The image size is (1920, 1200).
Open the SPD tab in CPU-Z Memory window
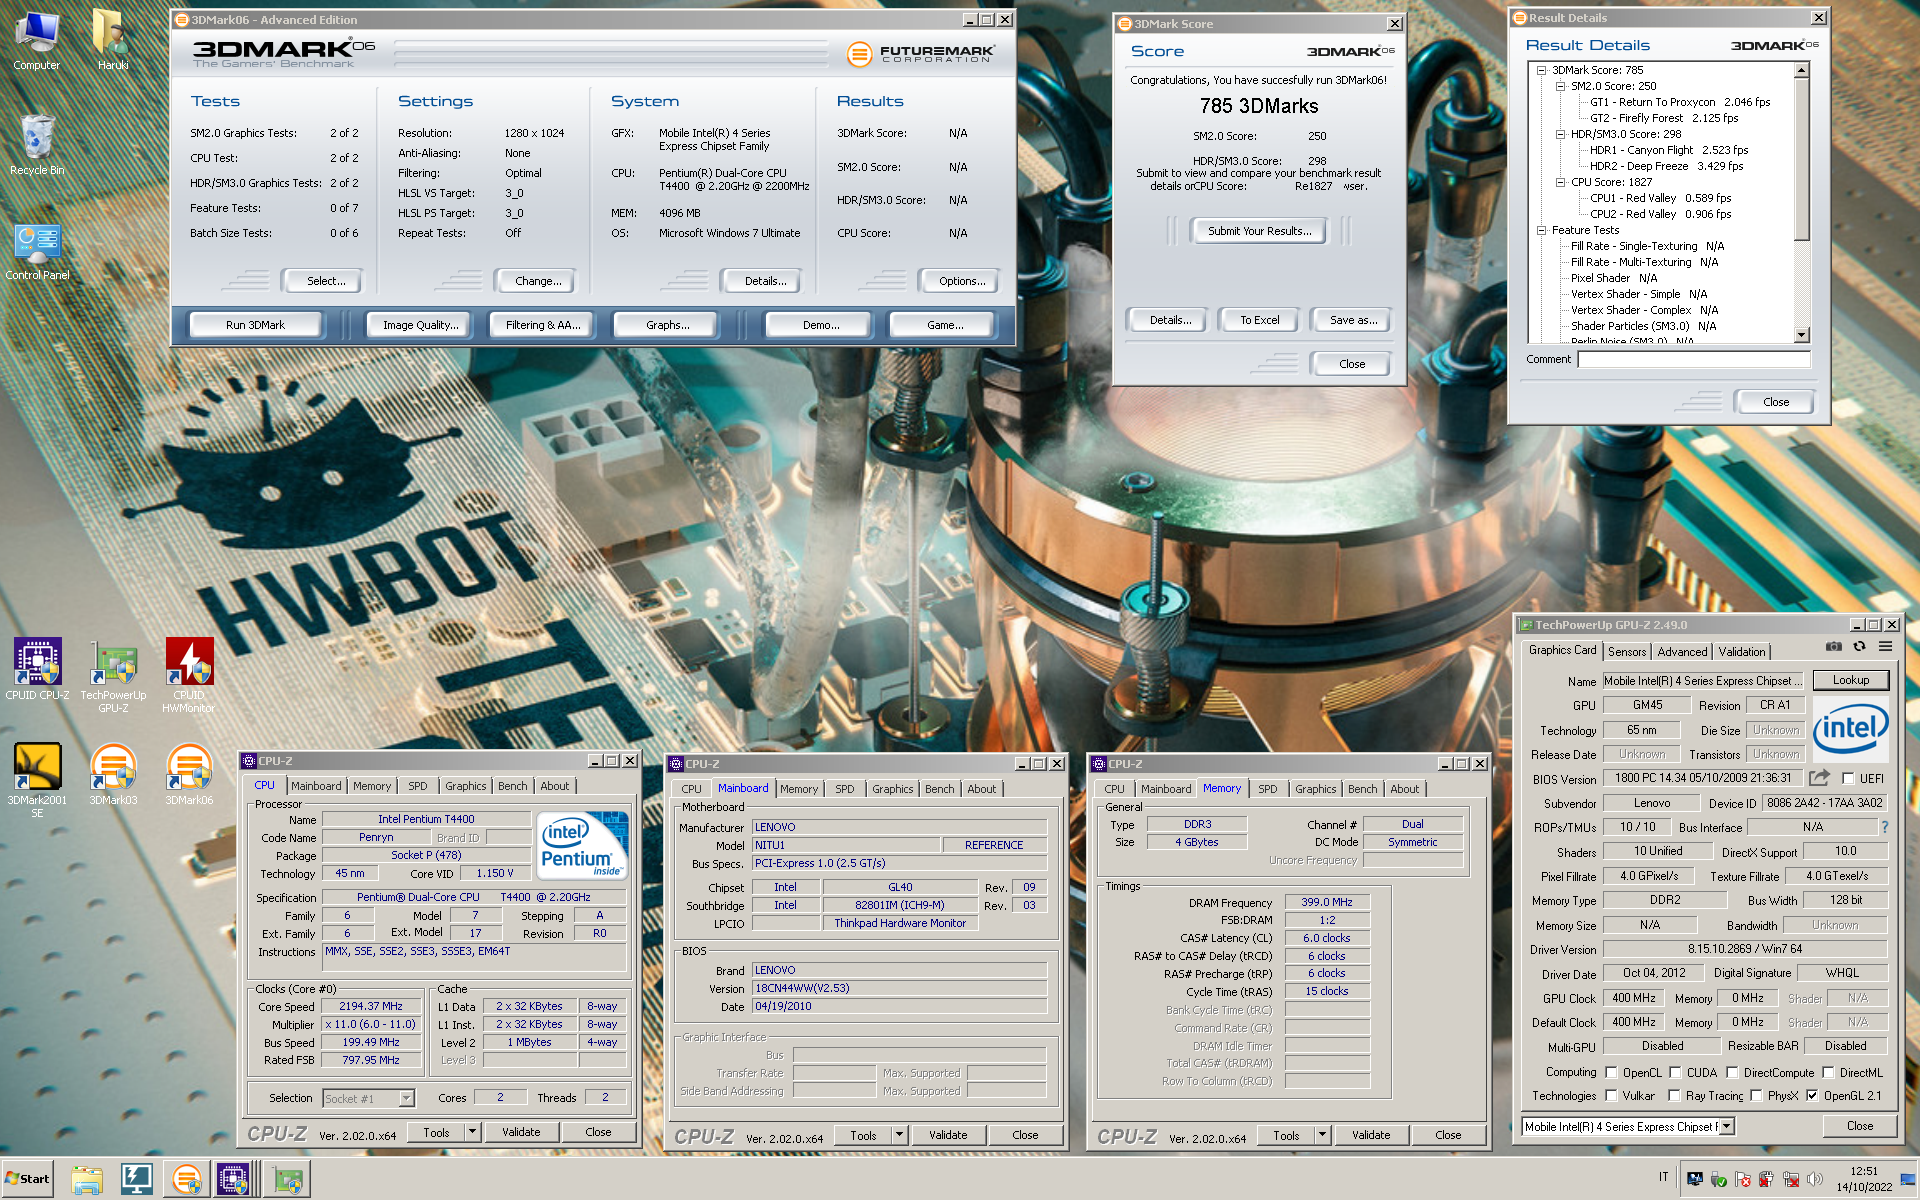1267,789
